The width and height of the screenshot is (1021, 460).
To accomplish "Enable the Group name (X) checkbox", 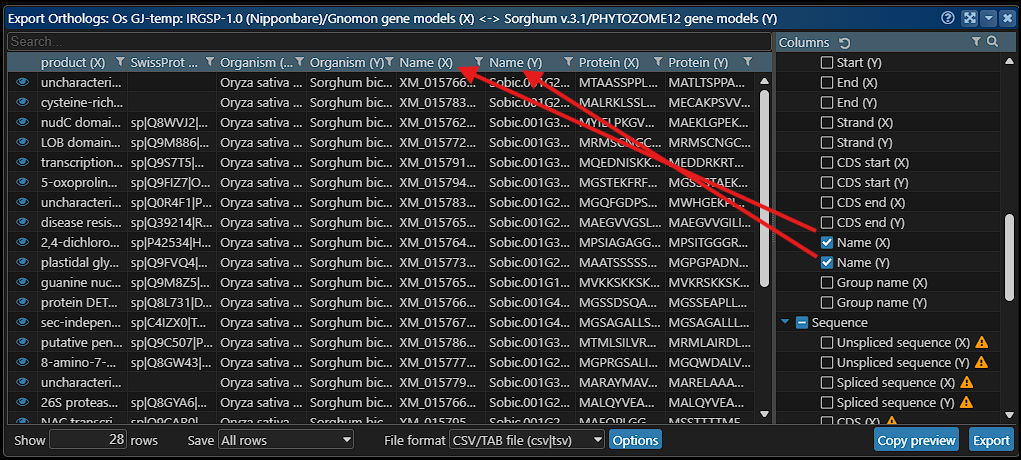I will (827, 282).
